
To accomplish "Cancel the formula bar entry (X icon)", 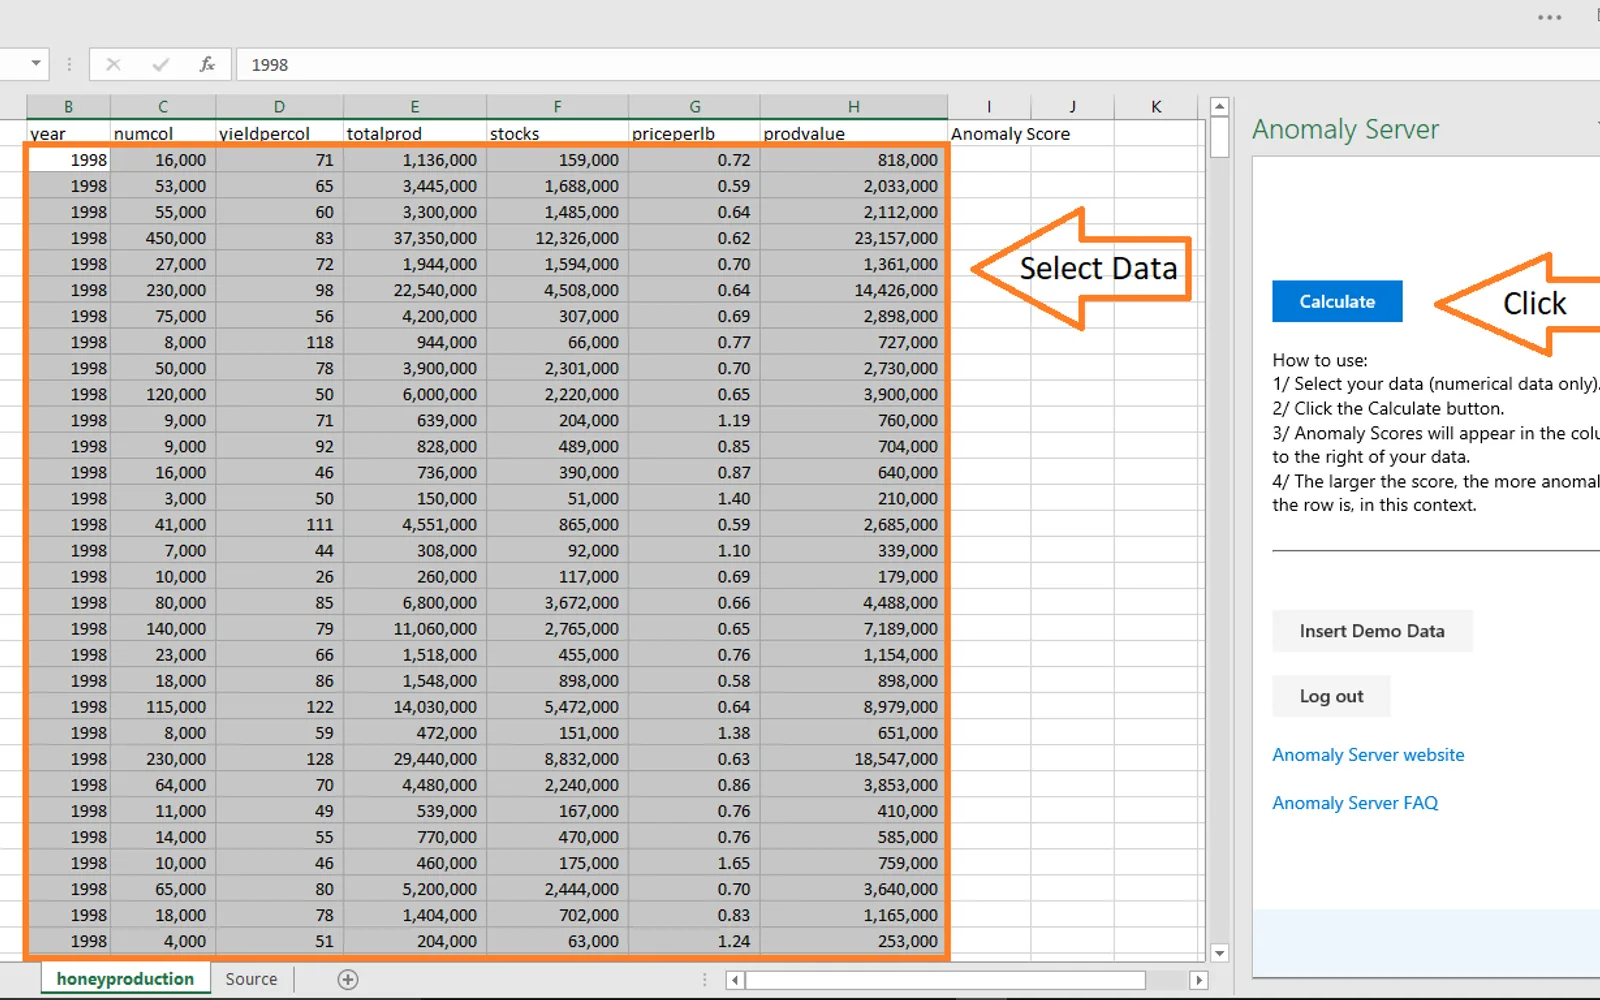I will 113,65.
